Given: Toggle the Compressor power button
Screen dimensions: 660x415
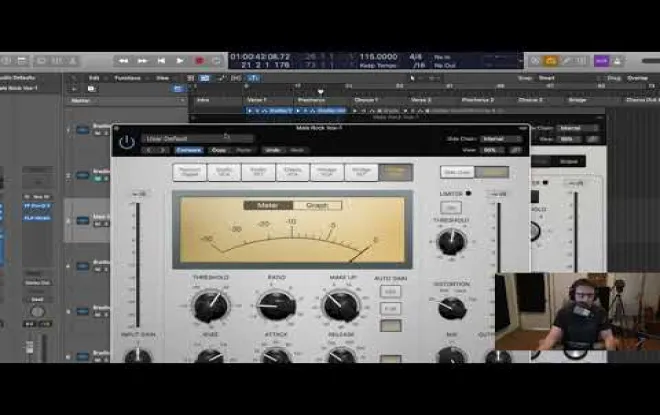Looking at the screenshot, I should tap(127, 142).
